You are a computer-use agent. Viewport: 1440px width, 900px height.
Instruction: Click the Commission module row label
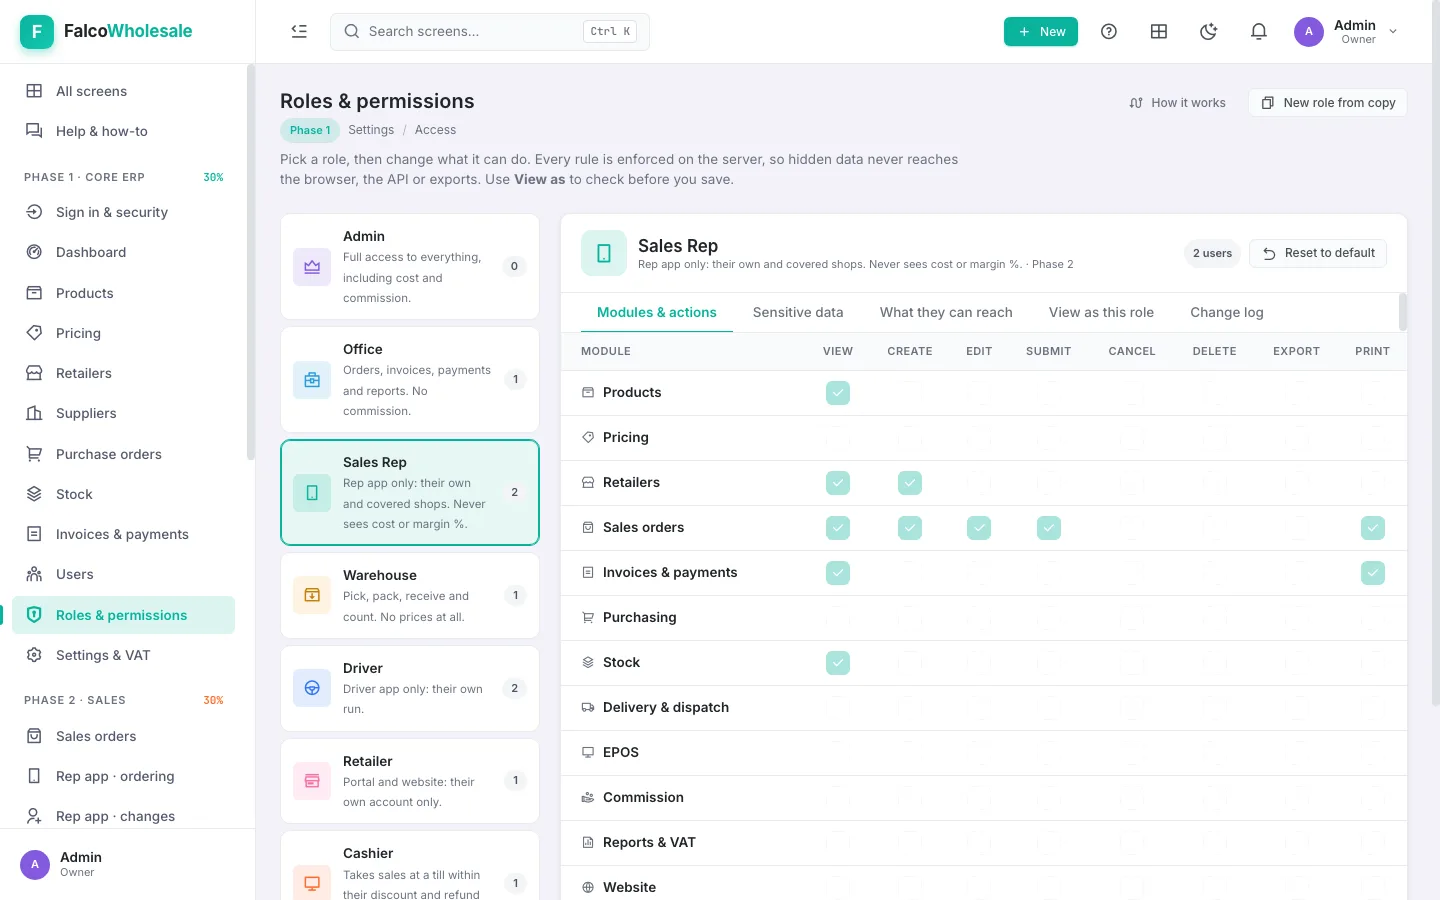[643, 798]
